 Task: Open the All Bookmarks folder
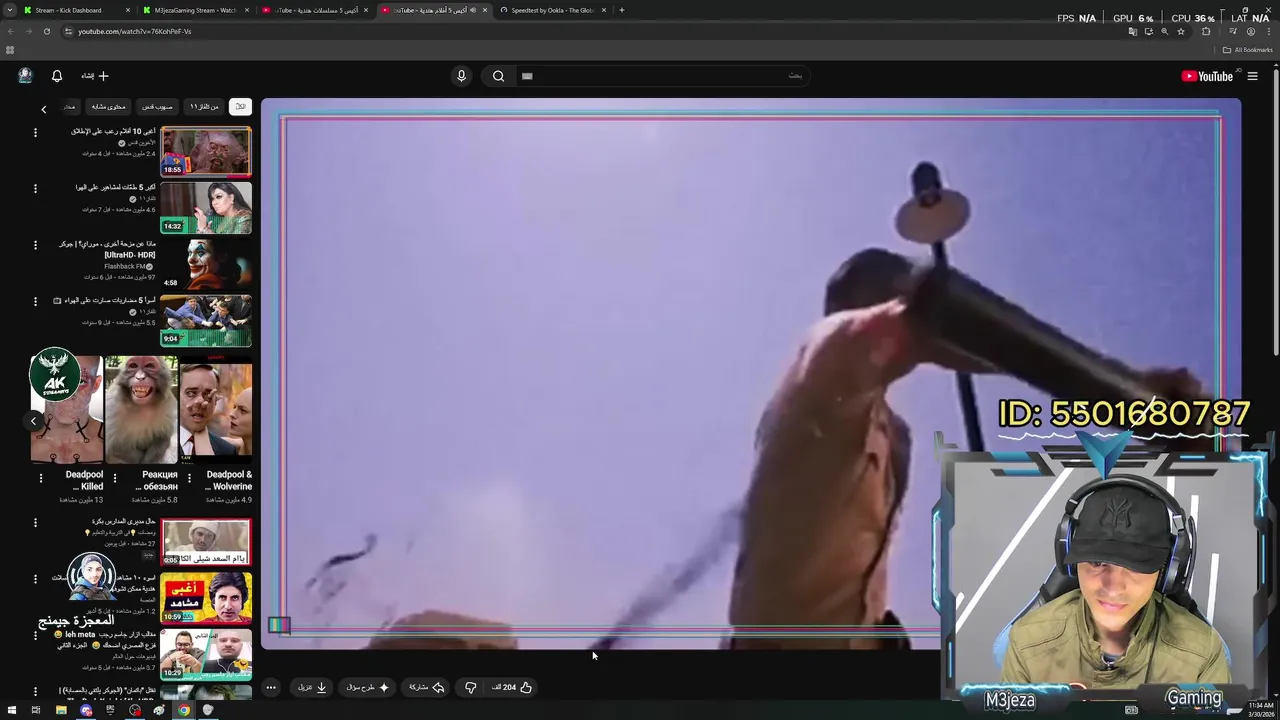(x=1247, y=50)
